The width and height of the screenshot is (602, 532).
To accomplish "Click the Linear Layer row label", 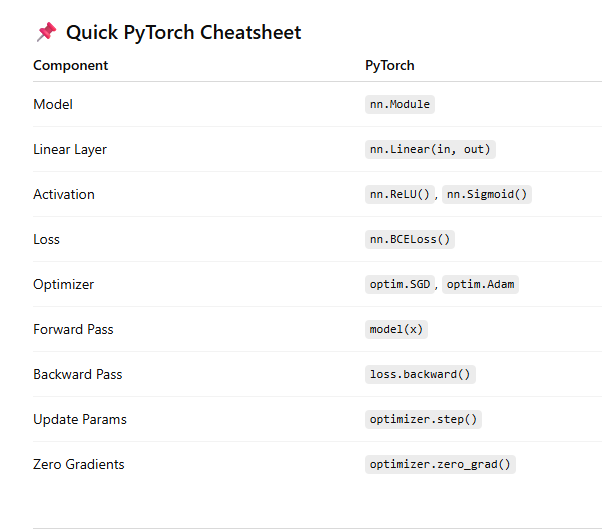I will (x=70, y=149).
